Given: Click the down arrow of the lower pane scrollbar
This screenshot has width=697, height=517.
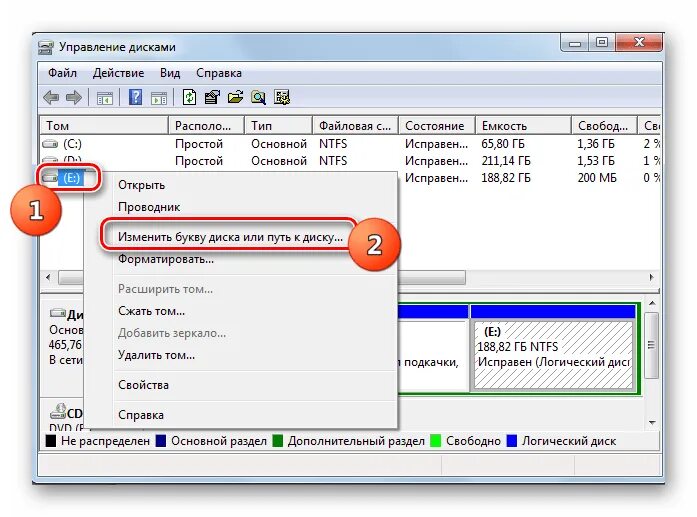Looking at the screenshot, I should tap(652, 422).
